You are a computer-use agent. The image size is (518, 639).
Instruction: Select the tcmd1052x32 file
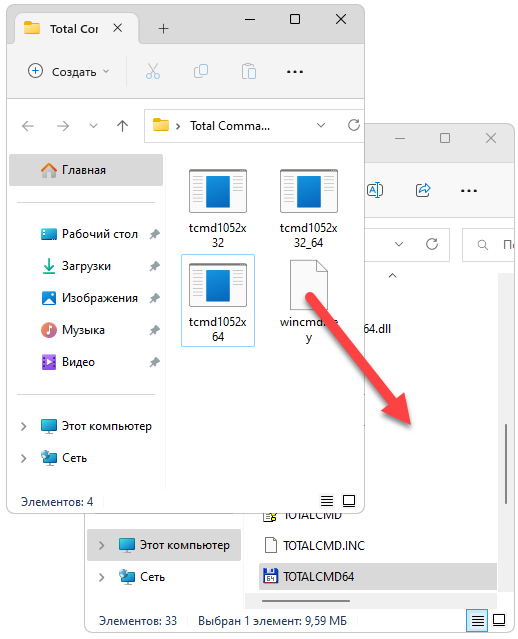[218, 208]
